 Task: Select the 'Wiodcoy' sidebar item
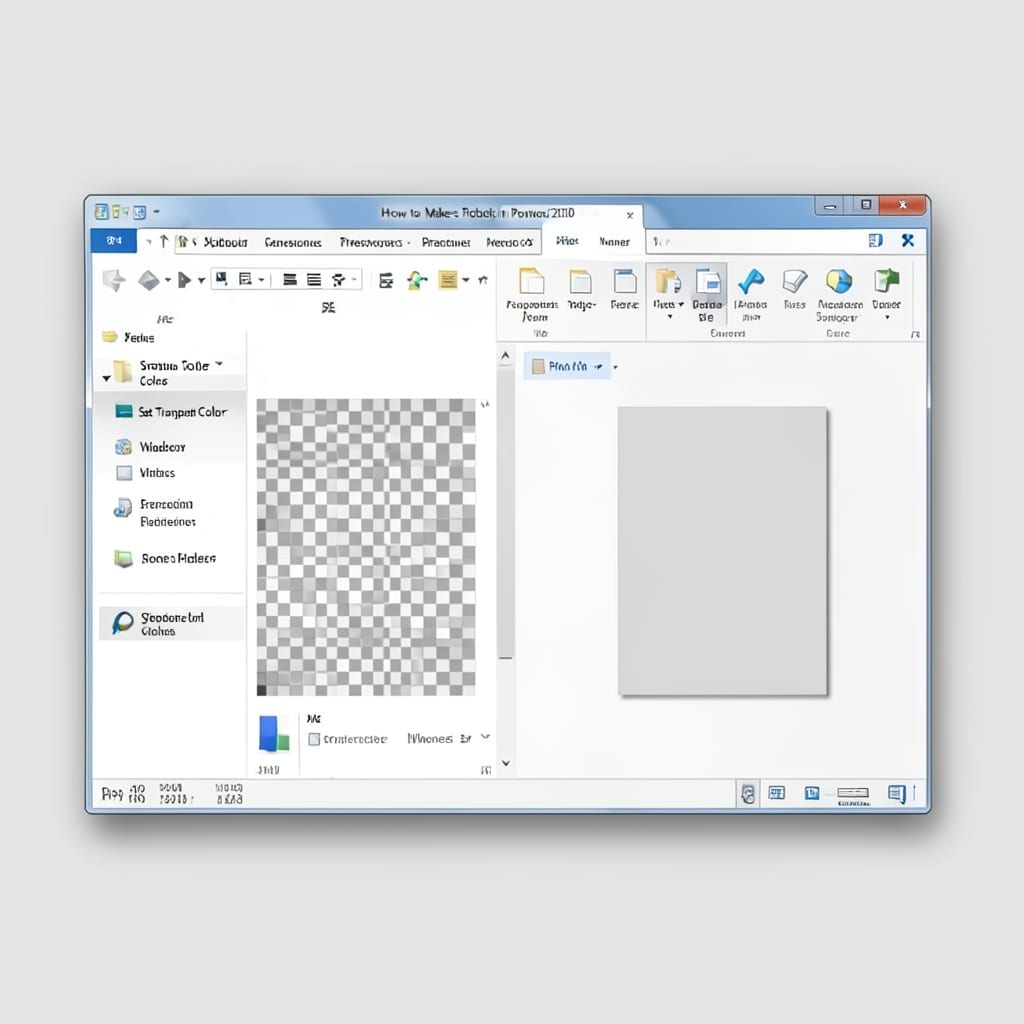[x=151, y=447]
